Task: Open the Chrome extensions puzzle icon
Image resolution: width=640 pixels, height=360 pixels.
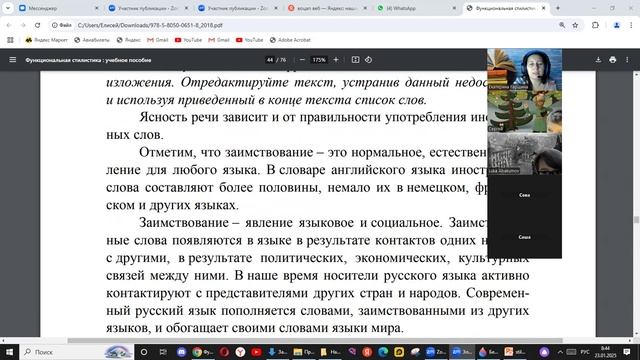Action: [596, 25]
